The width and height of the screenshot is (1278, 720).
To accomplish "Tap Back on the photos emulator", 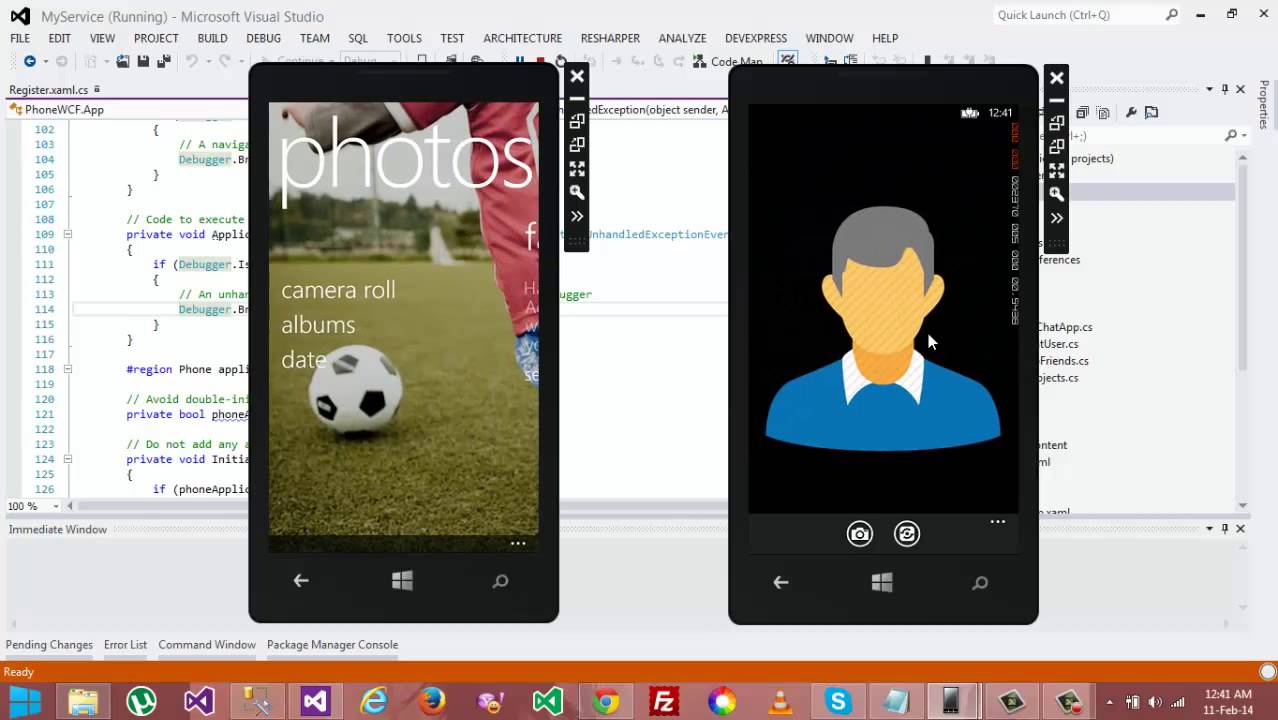I will pyautogui.click(x=301, y=581).
